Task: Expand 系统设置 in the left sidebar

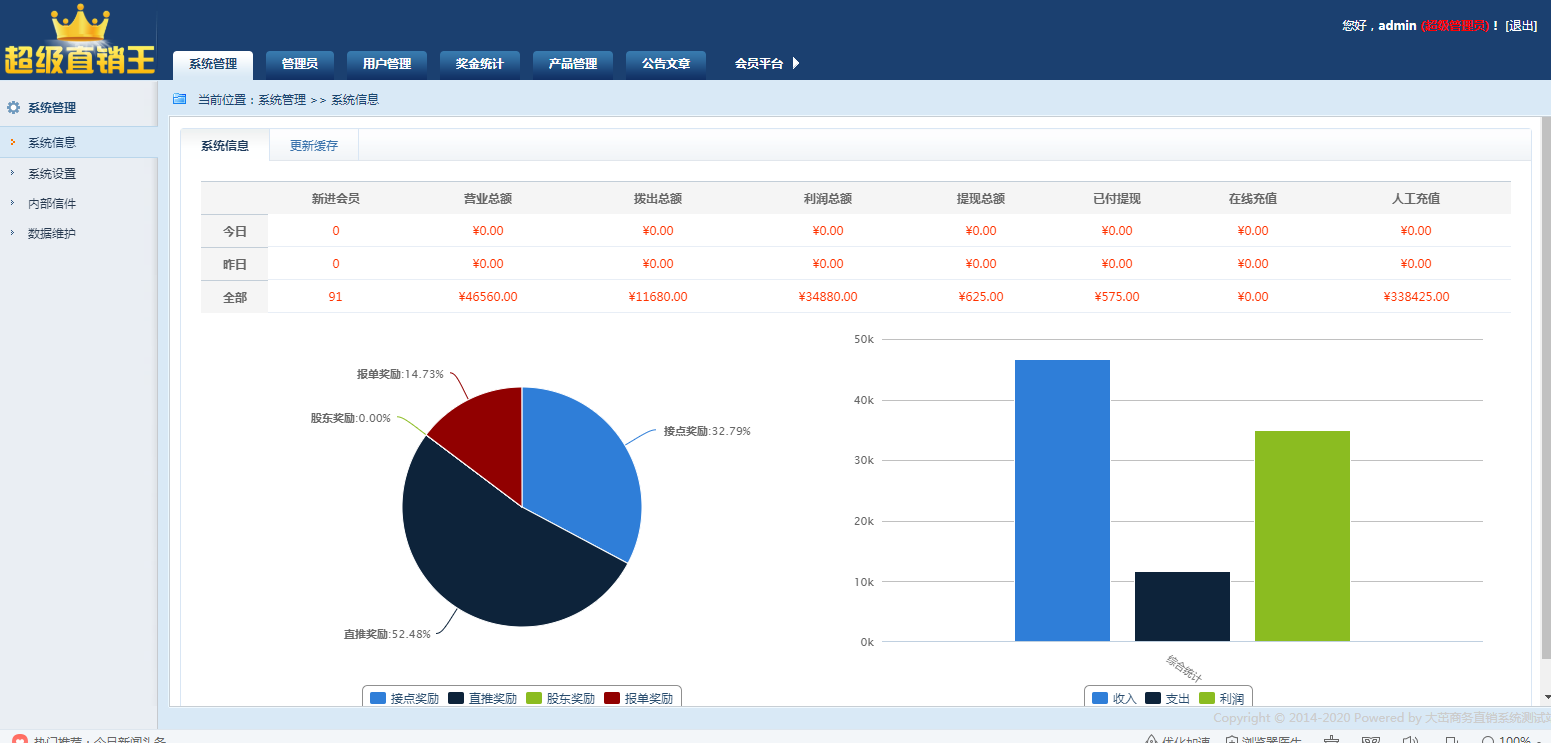Action: pyautogui.click(x=51, y=173)
